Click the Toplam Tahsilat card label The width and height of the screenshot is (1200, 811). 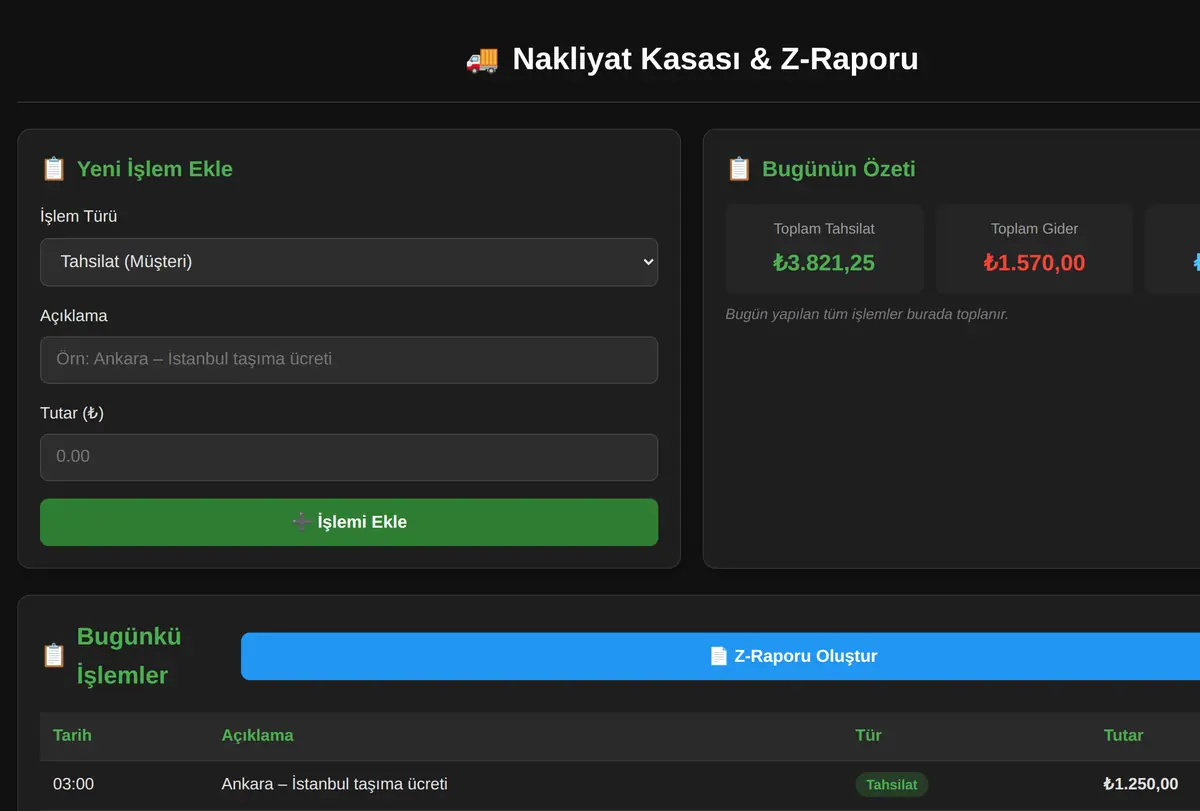tap(824, 229)
